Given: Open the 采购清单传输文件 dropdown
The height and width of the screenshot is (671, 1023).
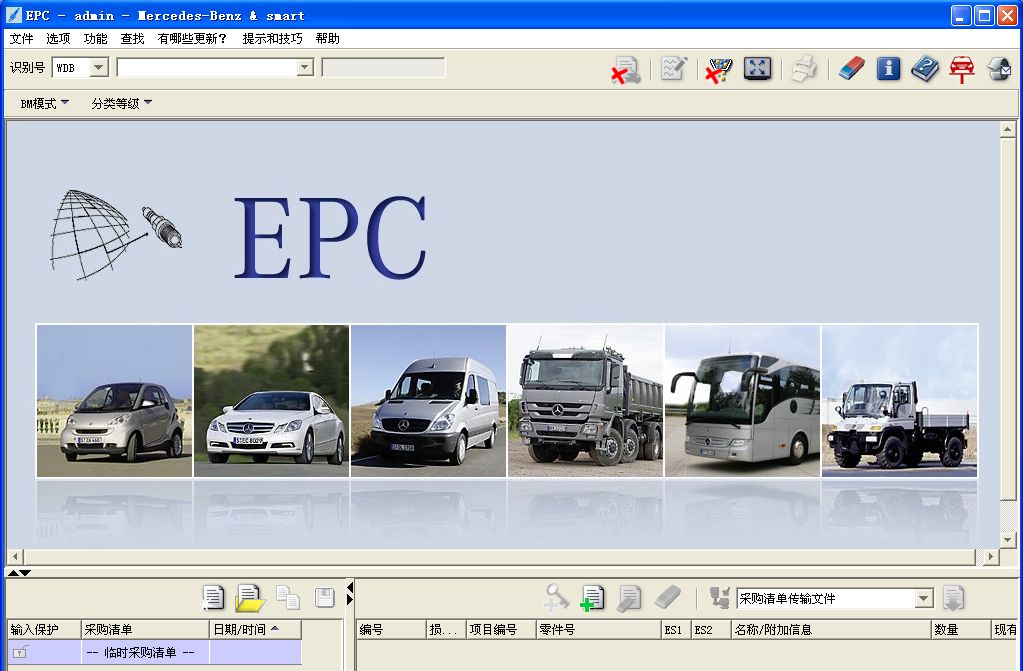Looking at the screenshot, I should (x=923, y=599).
